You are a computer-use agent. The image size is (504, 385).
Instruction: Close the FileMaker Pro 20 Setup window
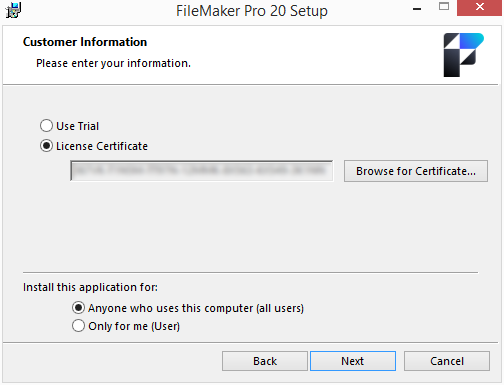(479, 7)
